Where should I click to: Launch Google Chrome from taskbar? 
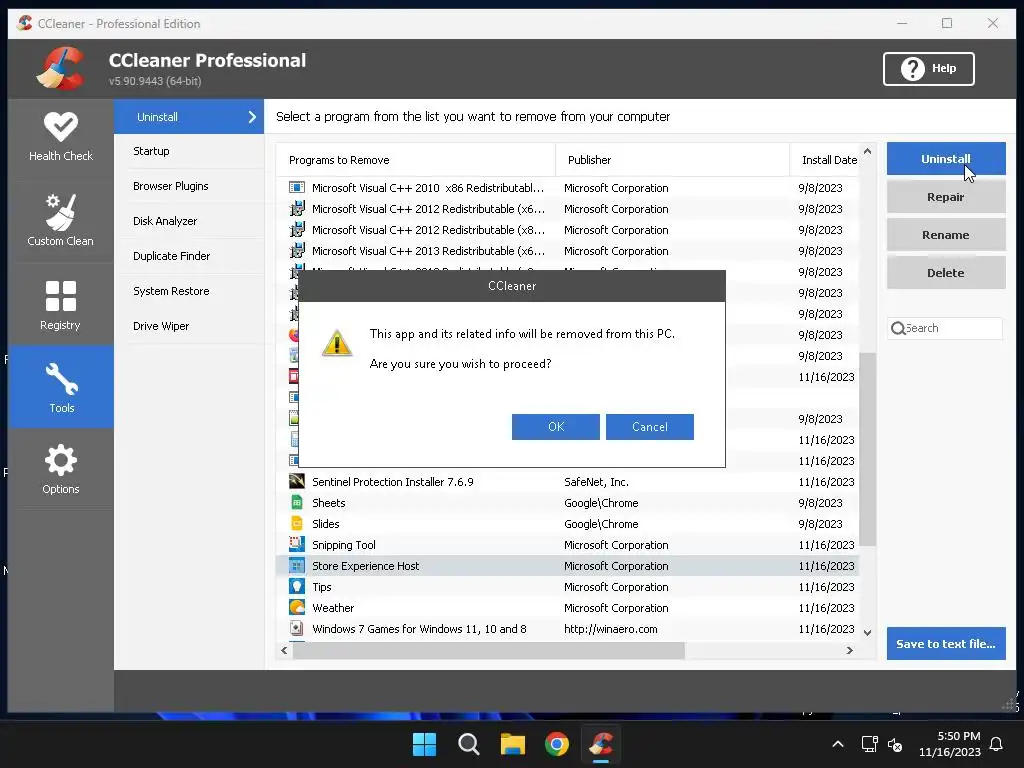[x=556, y=744]
